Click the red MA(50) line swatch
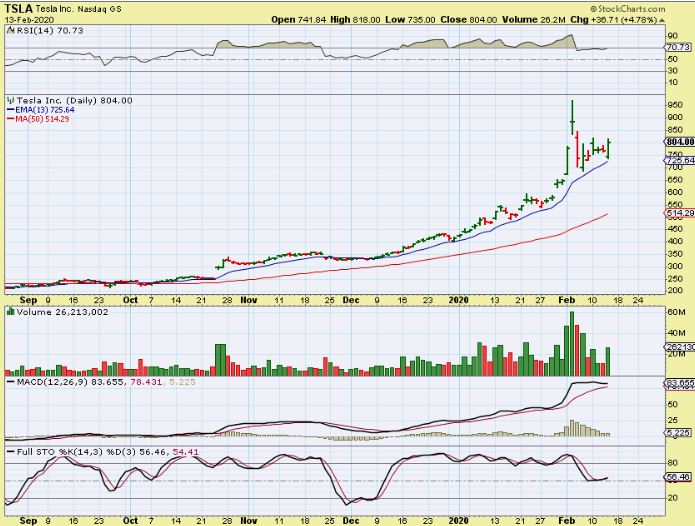Screen dimensions: 695x526 (x=11, y=119)
